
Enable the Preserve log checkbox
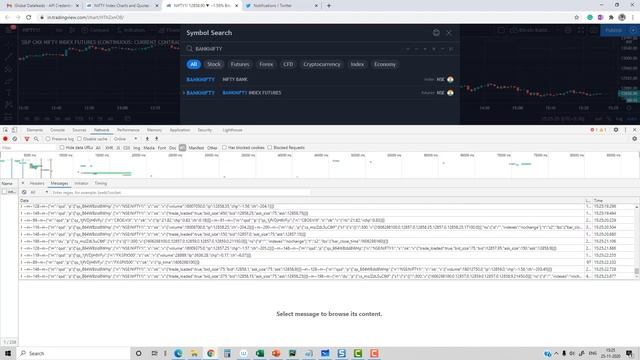[x=48, y=139]
